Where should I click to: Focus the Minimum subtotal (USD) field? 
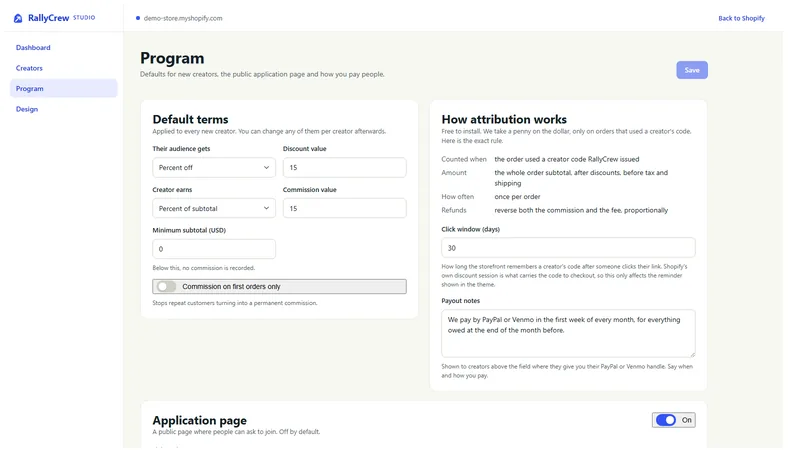[x=214, y=249]
